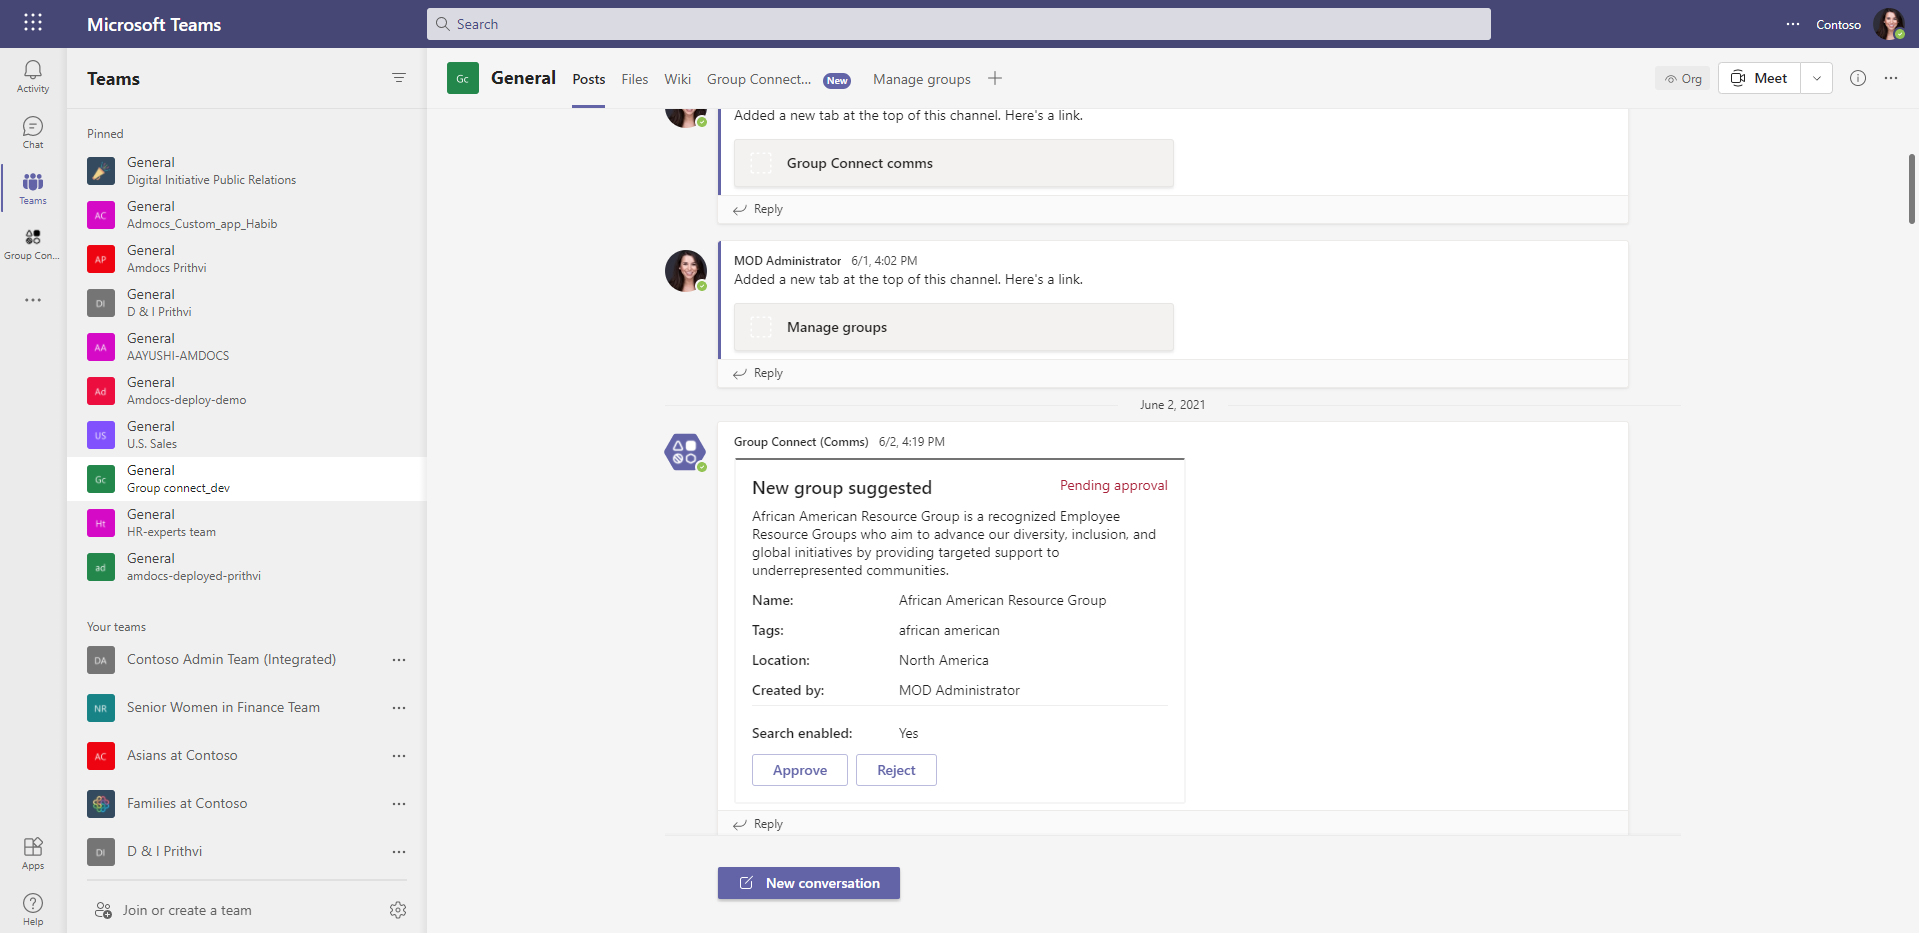The image size is (1926, 933).
Task: Open General channel of Digital Initiative Public Relations
Action: click(246, 171)
